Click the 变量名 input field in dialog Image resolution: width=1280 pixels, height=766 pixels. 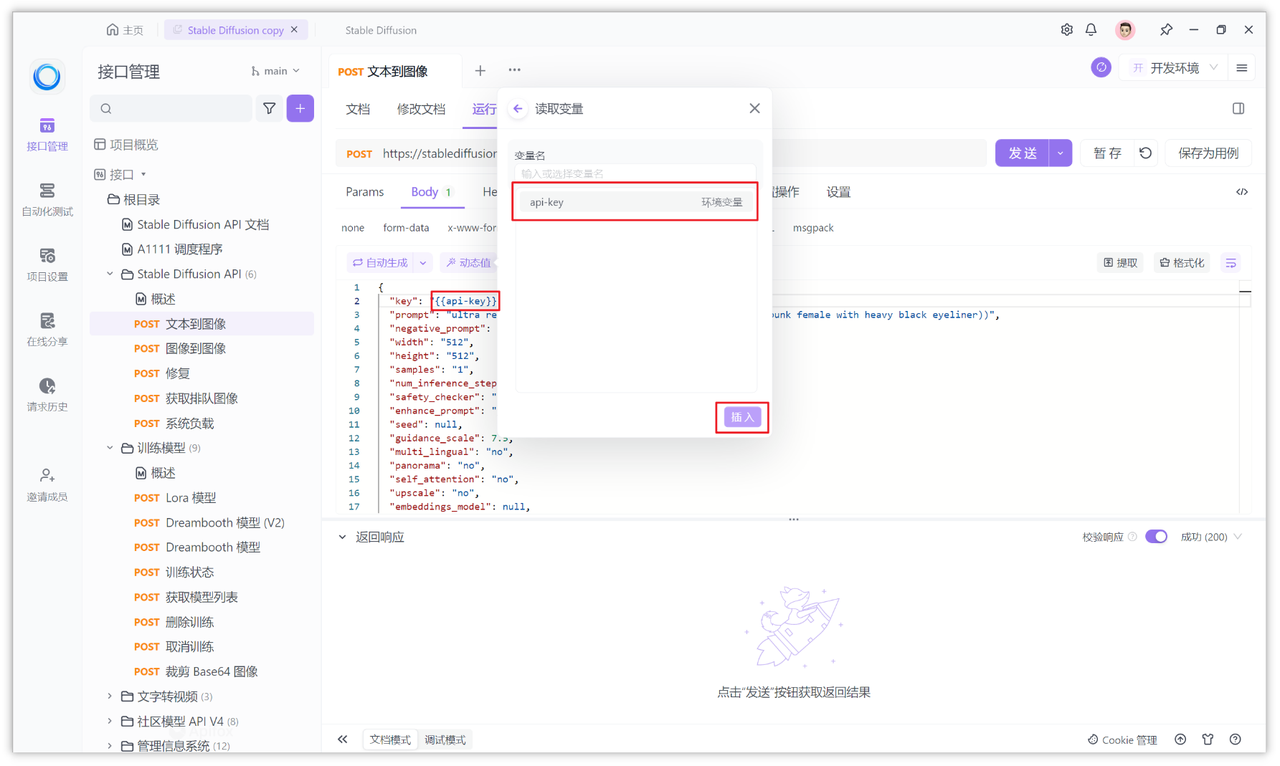[635, 173]
